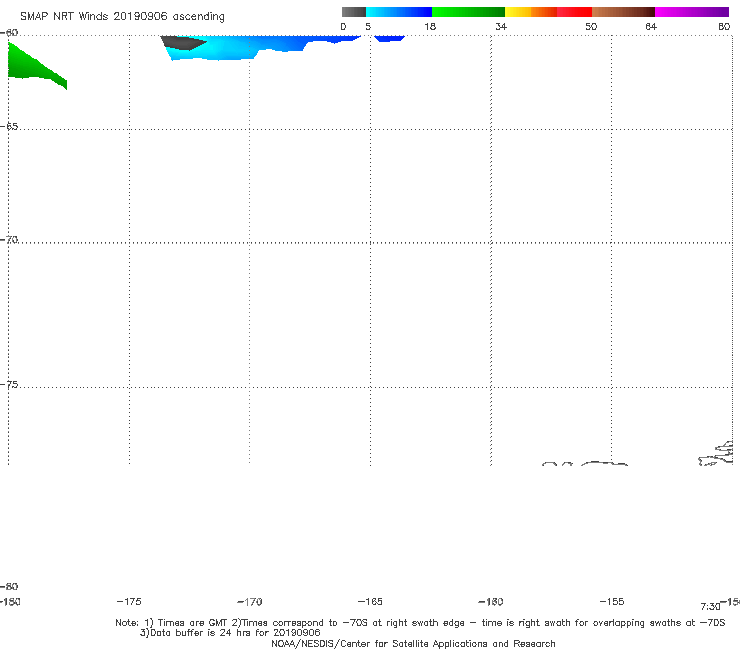Viewport: 740px width, 650px height.
Task: Click the longitude axis label -165
Action: coord(370,601)
